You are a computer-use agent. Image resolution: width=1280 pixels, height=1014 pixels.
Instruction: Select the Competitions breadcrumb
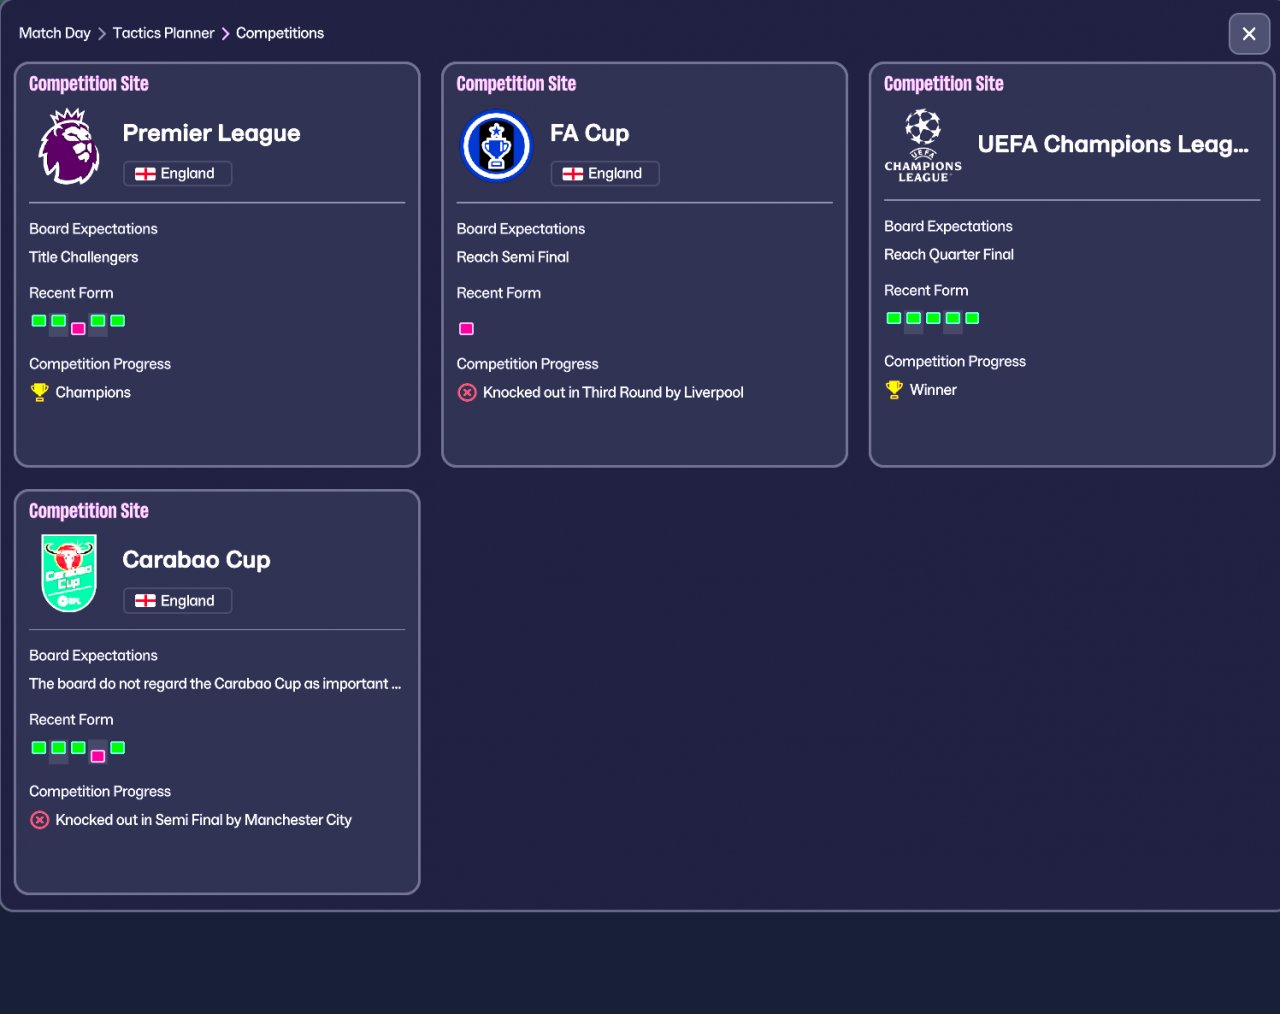(280, 33)
